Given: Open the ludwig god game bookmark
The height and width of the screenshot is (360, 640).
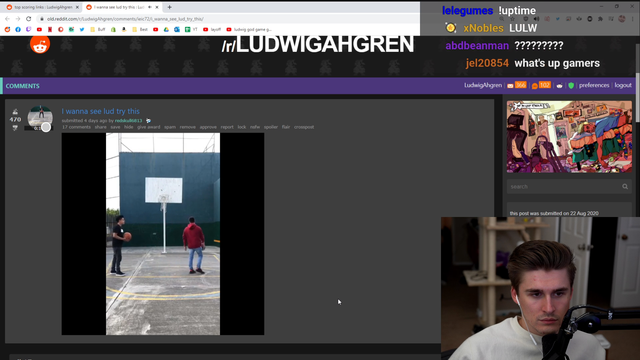Looking at the screenshot, I should click(x=249, y=29).
